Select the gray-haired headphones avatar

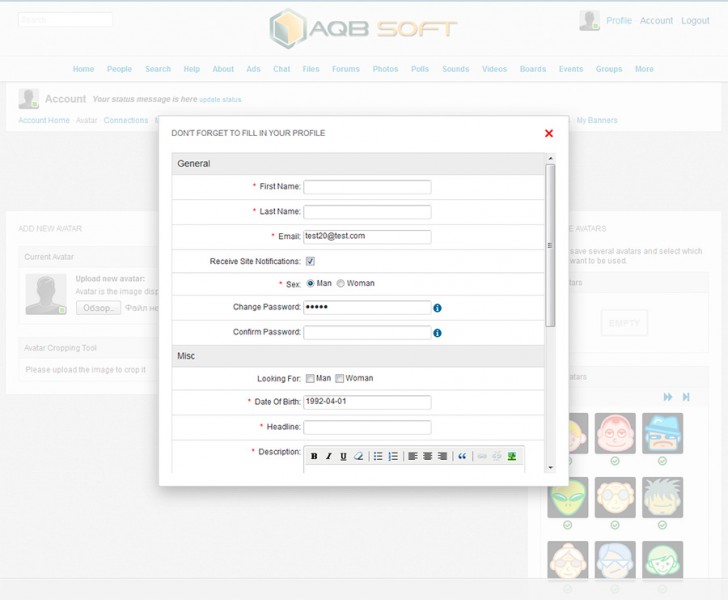click(x=663, y=497)
